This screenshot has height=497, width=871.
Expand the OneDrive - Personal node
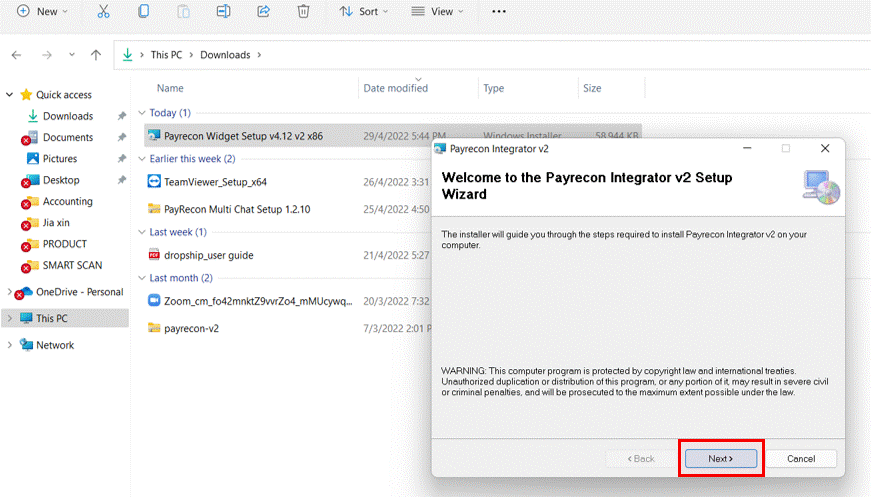pyautogui.click(x=9, y=292)
